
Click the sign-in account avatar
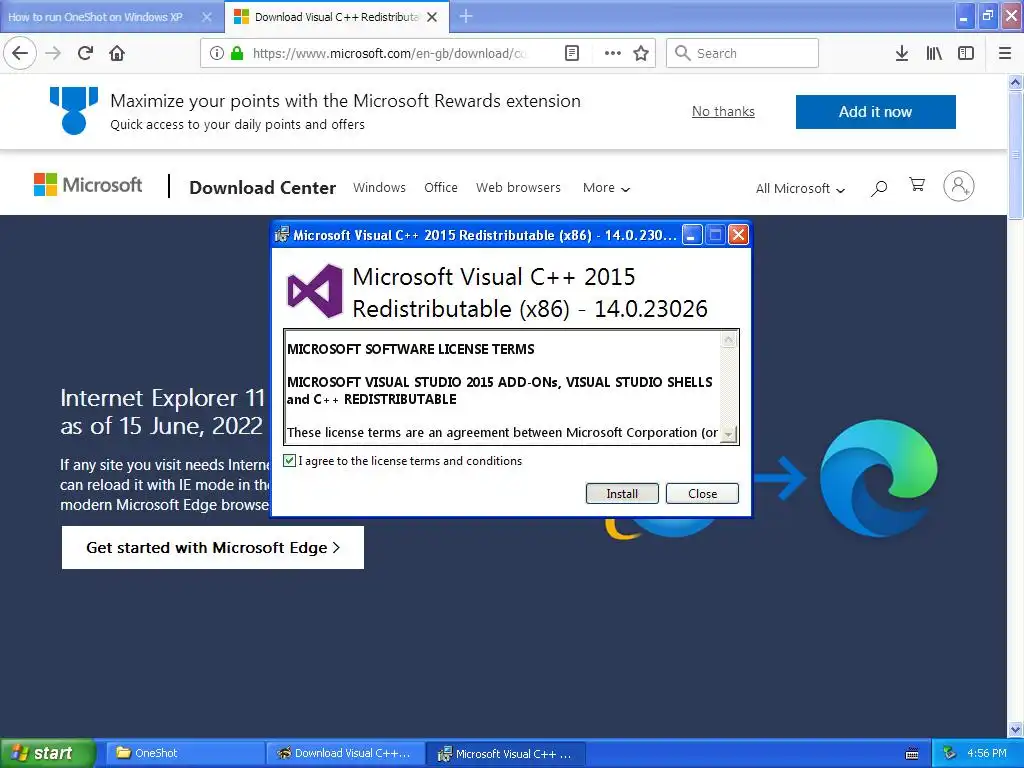[x=959, y=186]
